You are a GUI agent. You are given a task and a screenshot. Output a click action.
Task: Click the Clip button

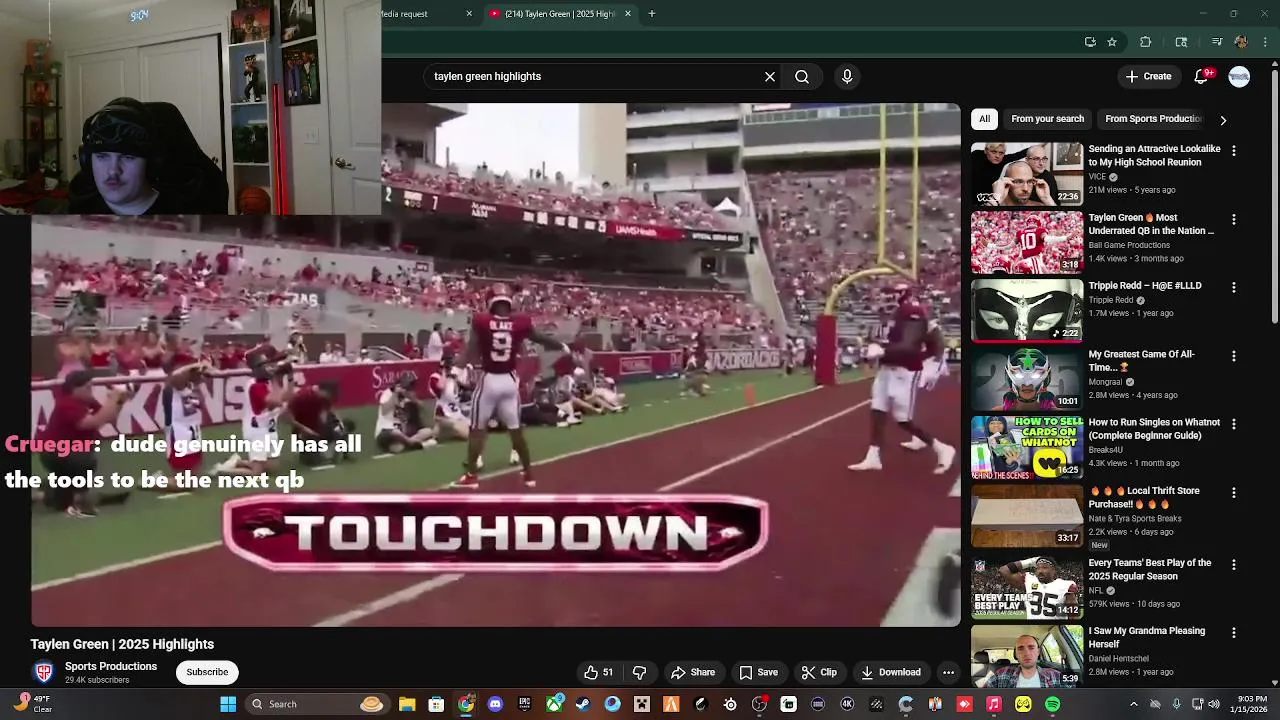tap(818, 672)
